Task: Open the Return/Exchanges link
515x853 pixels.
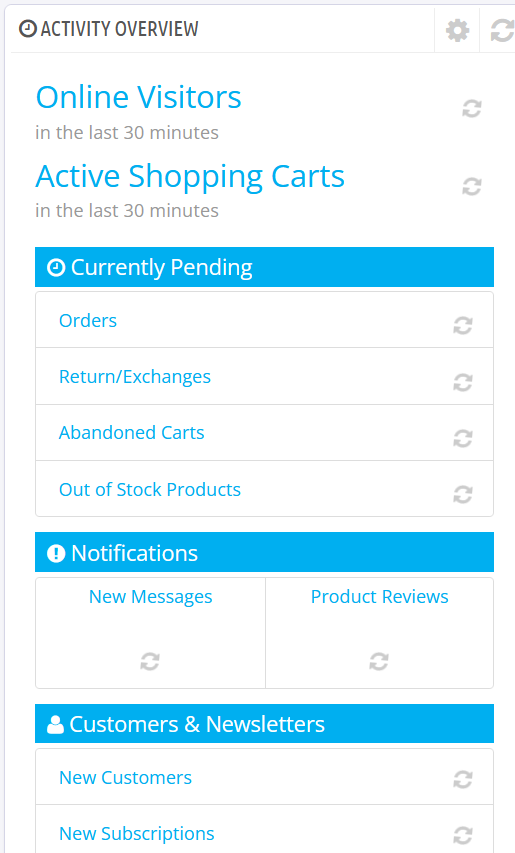Action: [135, 376]
